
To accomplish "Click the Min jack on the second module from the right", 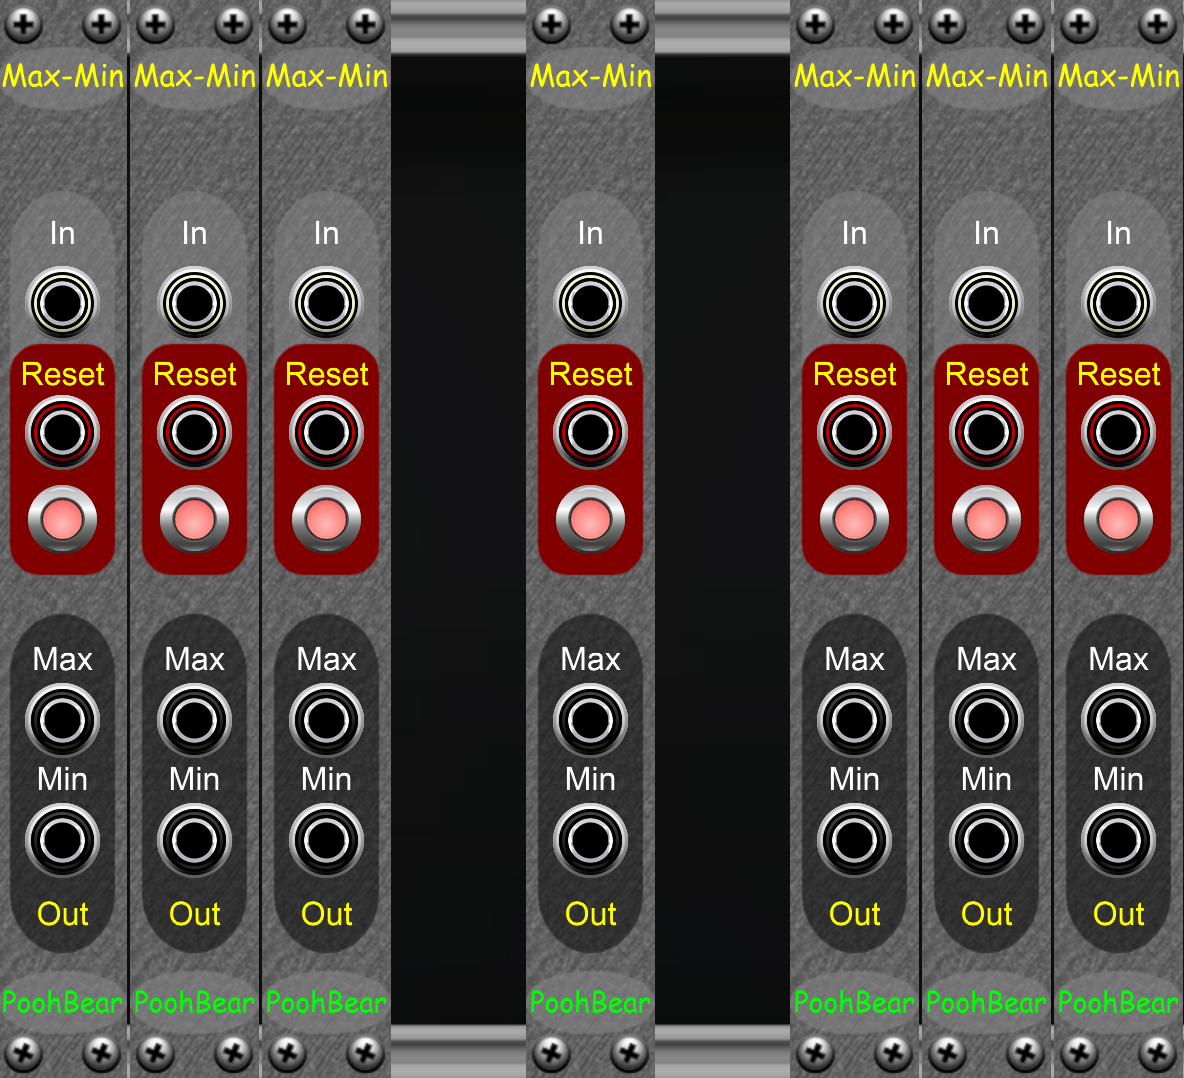I will tap(986, 838).
